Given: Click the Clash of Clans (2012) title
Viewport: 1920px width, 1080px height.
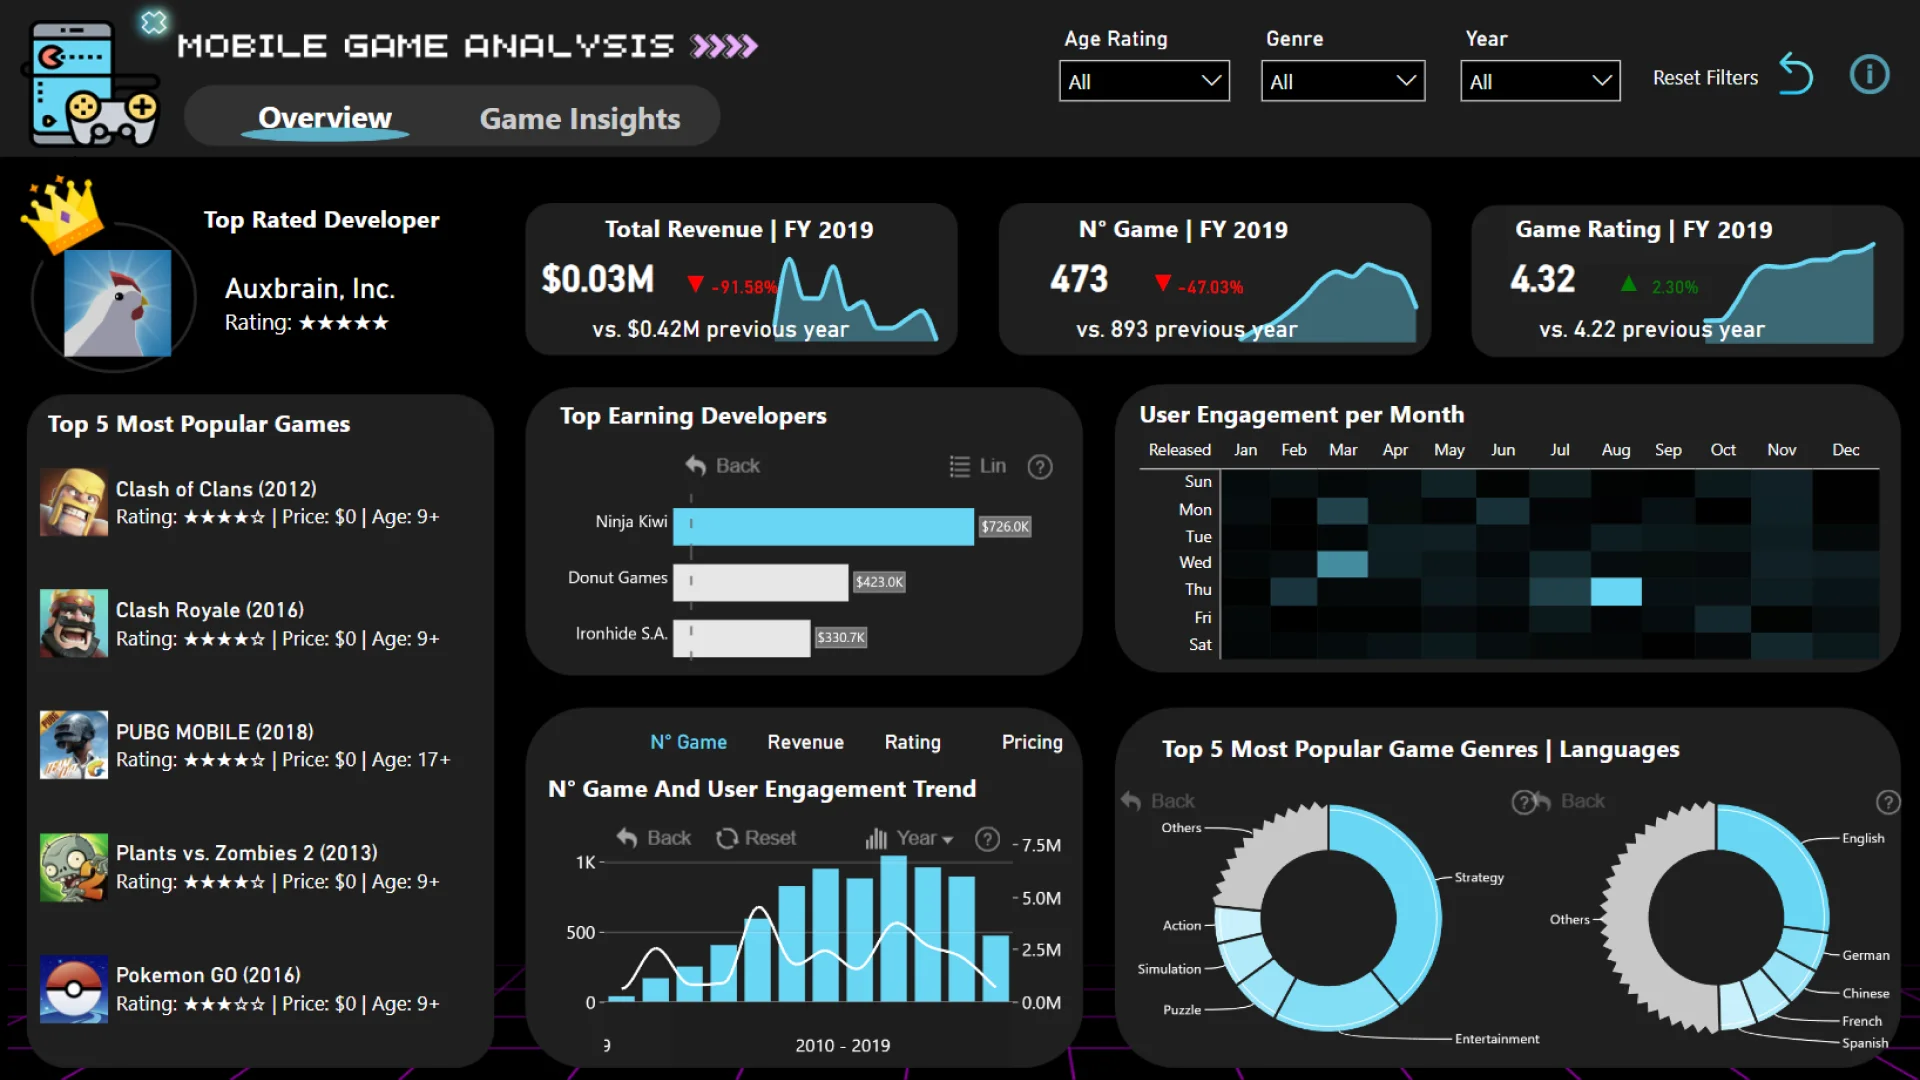Looking at the screenshot, I should [x=216, y=489].
